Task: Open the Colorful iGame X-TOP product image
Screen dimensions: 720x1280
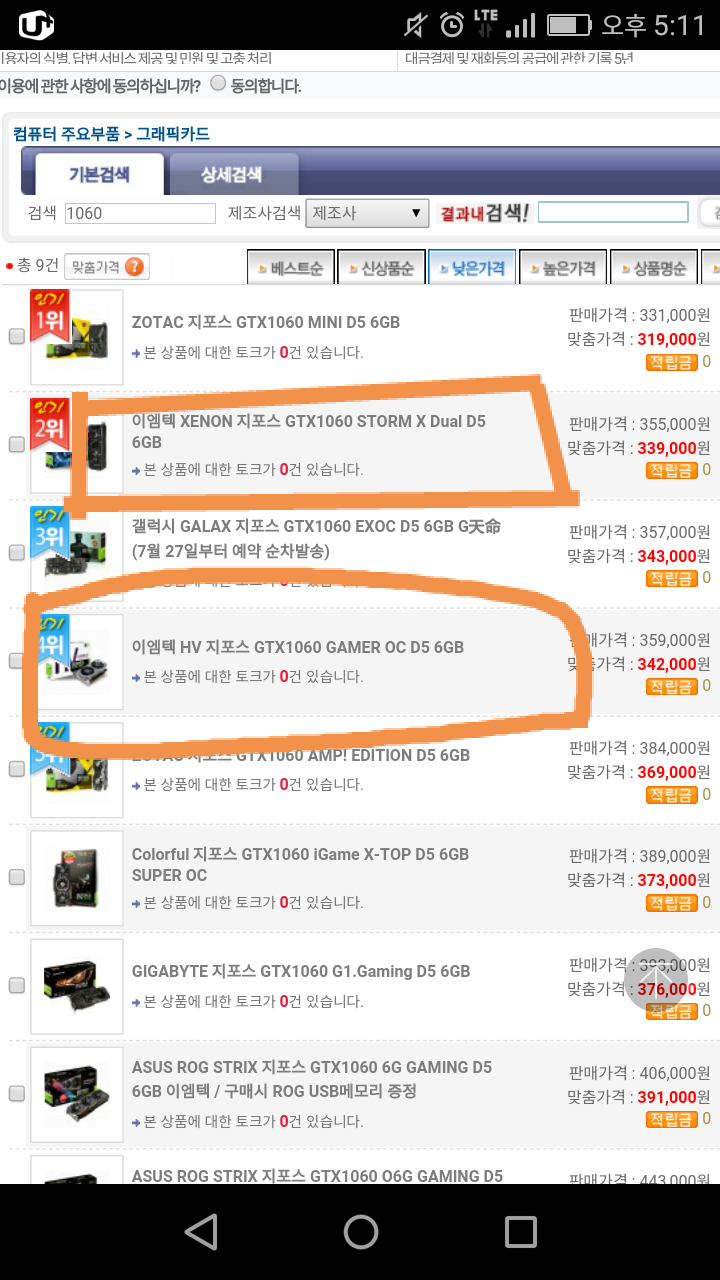Action: tap(77, 878)
